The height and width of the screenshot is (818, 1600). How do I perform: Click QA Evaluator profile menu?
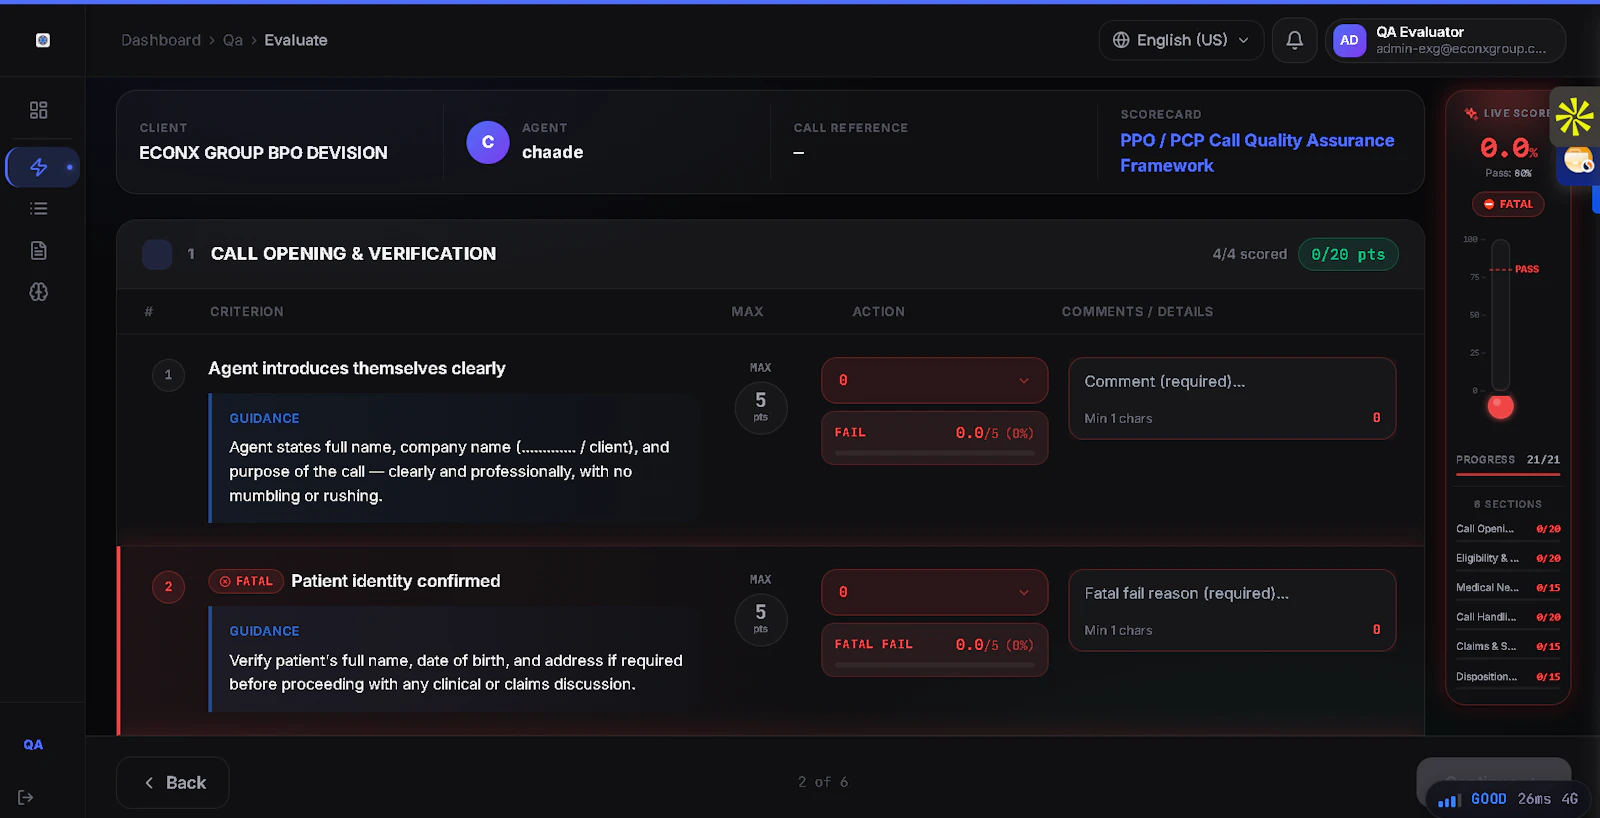click(x=1446, y=40)
